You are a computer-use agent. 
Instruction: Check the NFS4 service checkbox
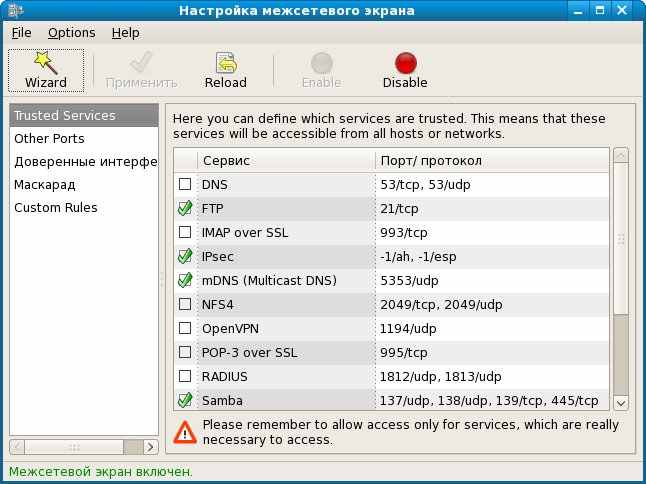point(185,304)
